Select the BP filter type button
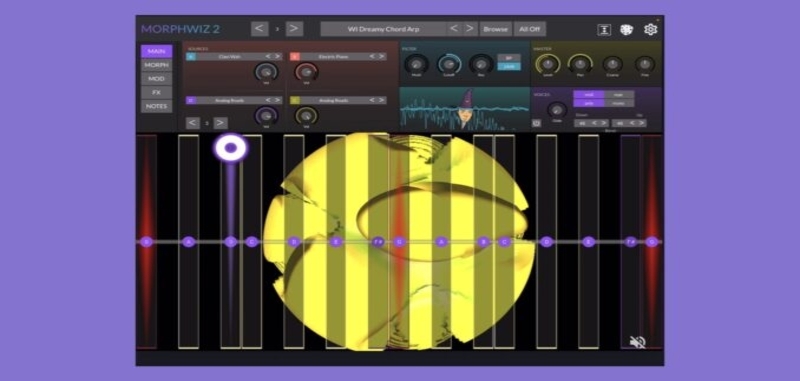The width and height of the screenshot is (800, 381). 509,58
